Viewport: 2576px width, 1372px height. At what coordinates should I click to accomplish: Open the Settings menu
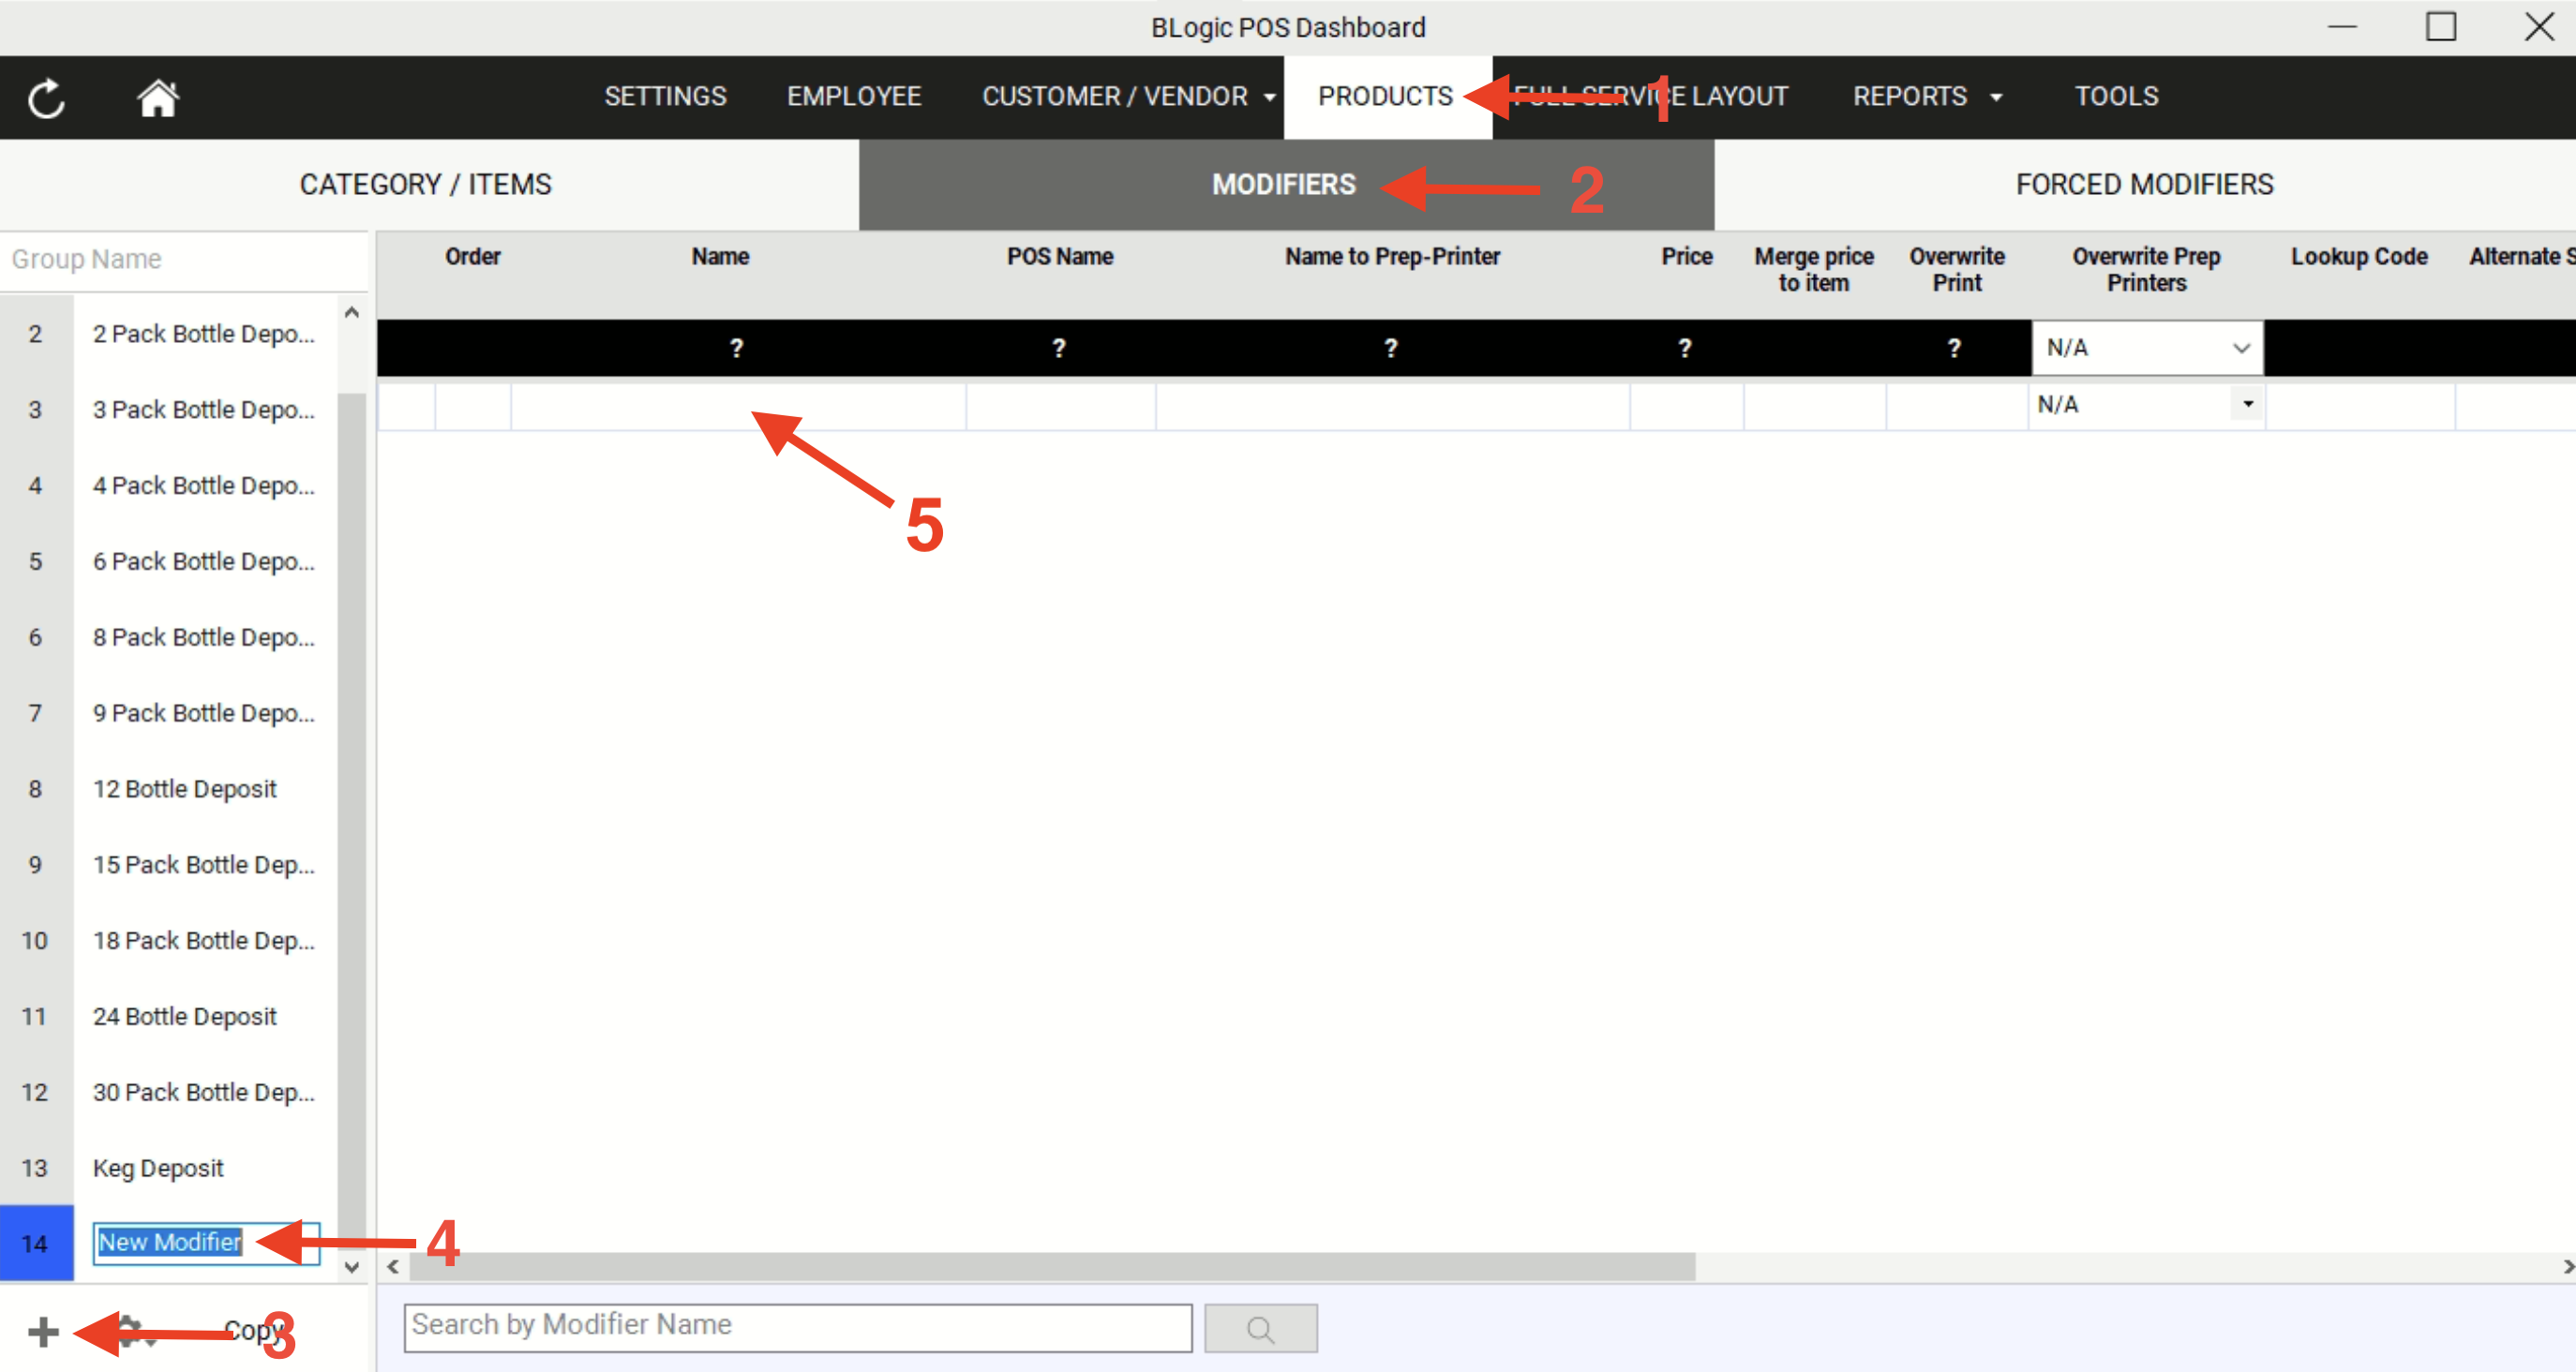665,97
